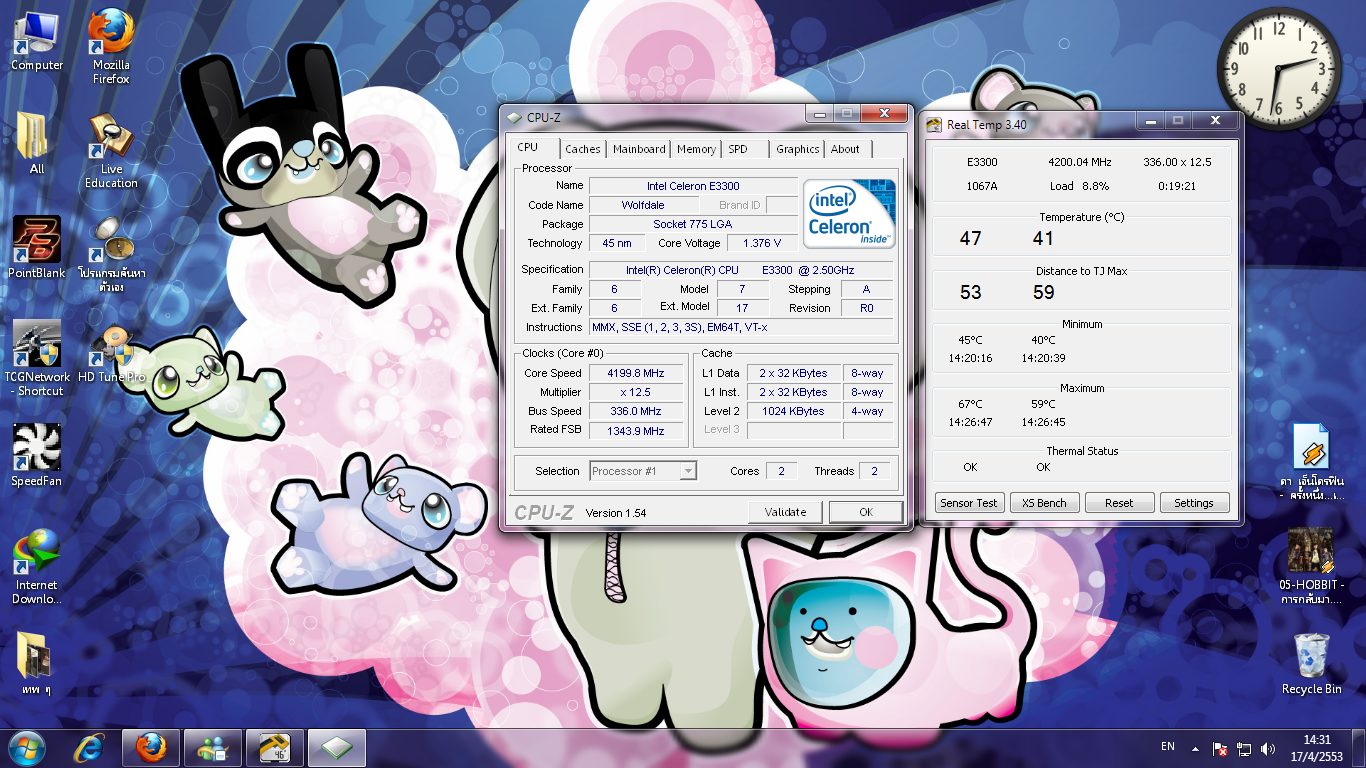Open the volume speaker tray icon
The image size is (1366, 768).
point(1268,749)
